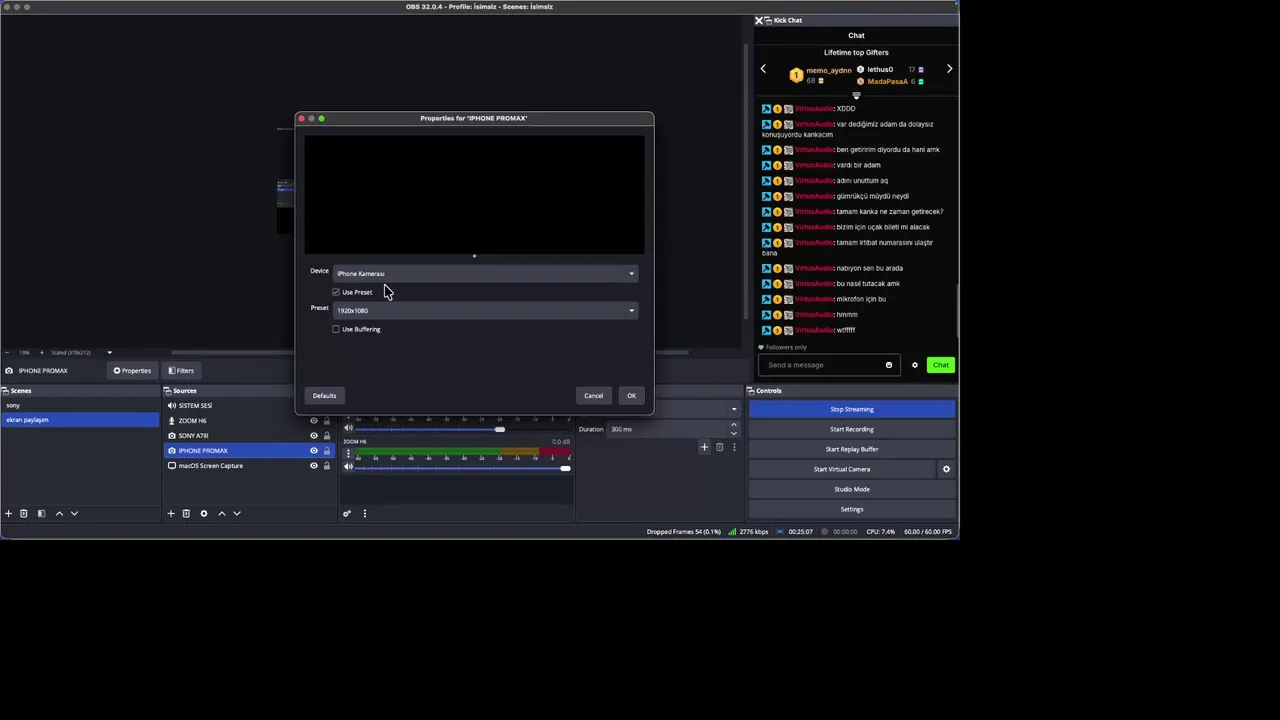Select ekran paylaşım scene
This screenshot has height=720, width=1280.
tap(79, 420)
